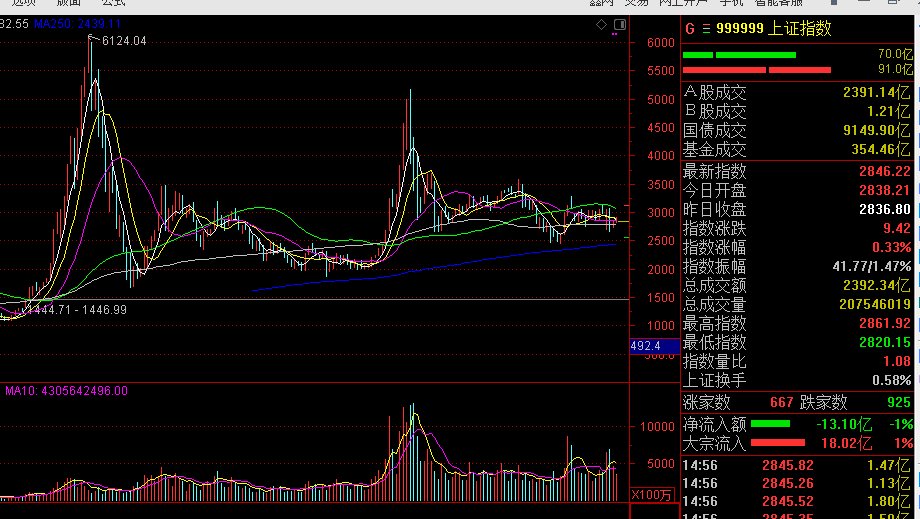Screen dimensions: 920x519
Task: Click the MA10 volume indicator label
Action: click(66, 390)
